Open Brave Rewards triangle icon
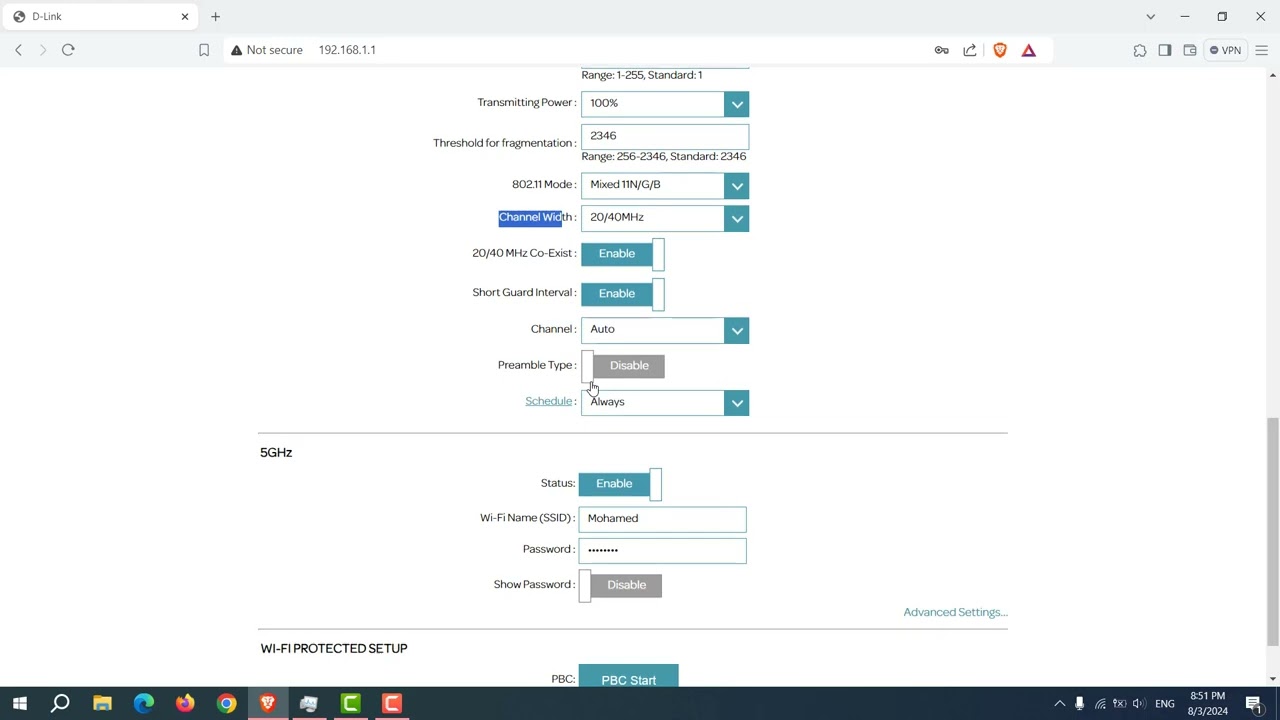 [1029, 50]
